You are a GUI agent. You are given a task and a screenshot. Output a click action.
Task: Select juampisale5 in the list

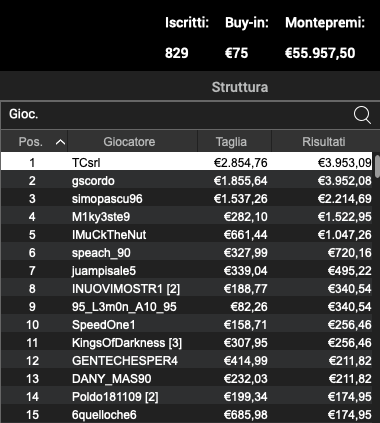(x=187, y=271)
